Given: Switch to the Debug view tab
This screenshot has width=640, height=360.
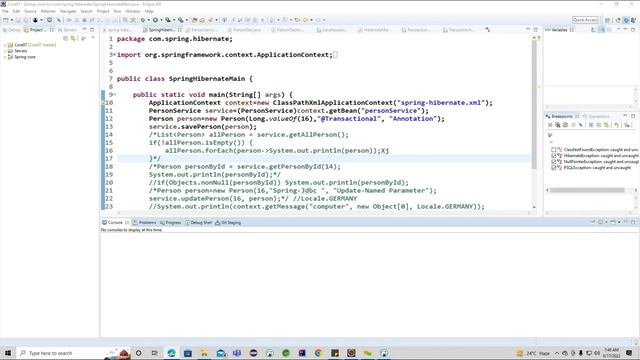Looking at the screenshot, I should pos(11,30).
